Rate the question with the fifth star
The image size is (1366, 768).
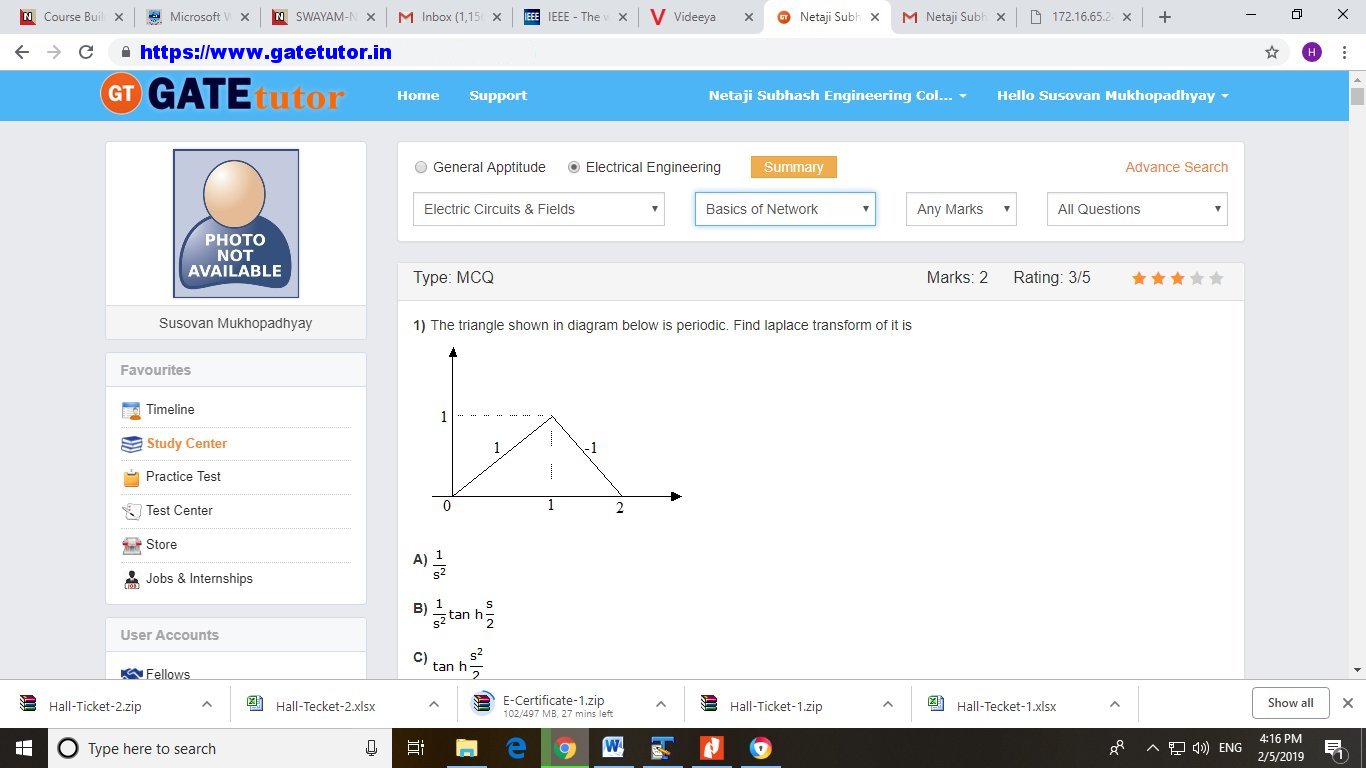tap(1216, 278)
